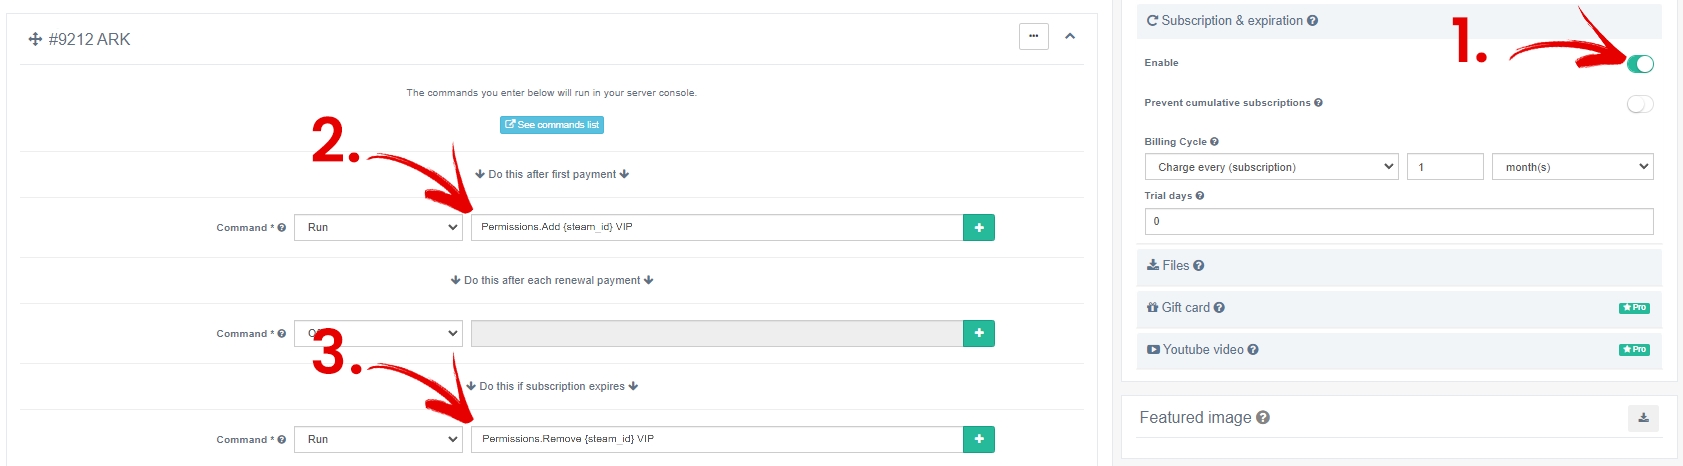The image size is (1683, 466).
Task: Open the Charge every (subscription) dropdown
Action: (1271, 167)
